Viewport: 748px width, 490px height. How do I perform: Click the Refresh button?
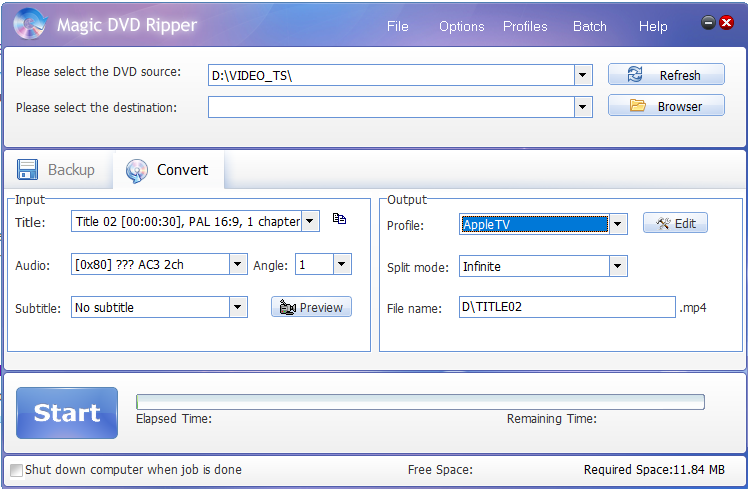pos(666,75)
